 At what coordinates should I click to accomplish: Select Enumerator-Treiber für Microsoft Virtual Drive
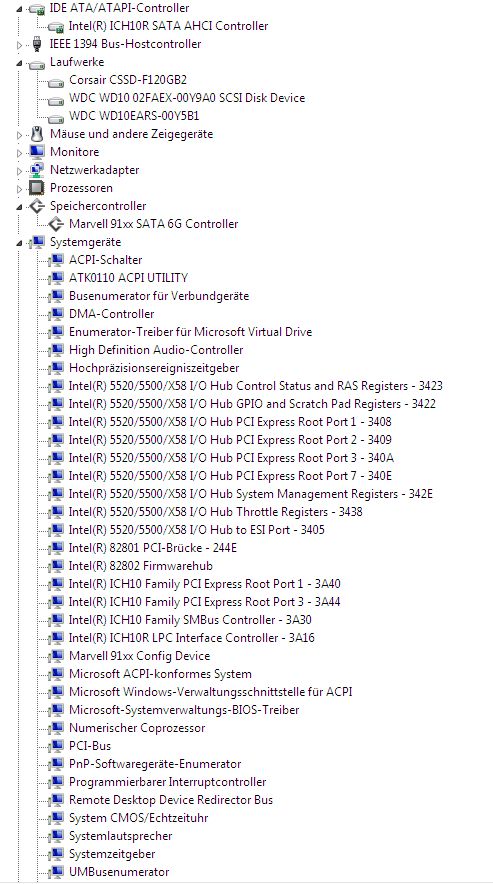[x=191, y=332]
